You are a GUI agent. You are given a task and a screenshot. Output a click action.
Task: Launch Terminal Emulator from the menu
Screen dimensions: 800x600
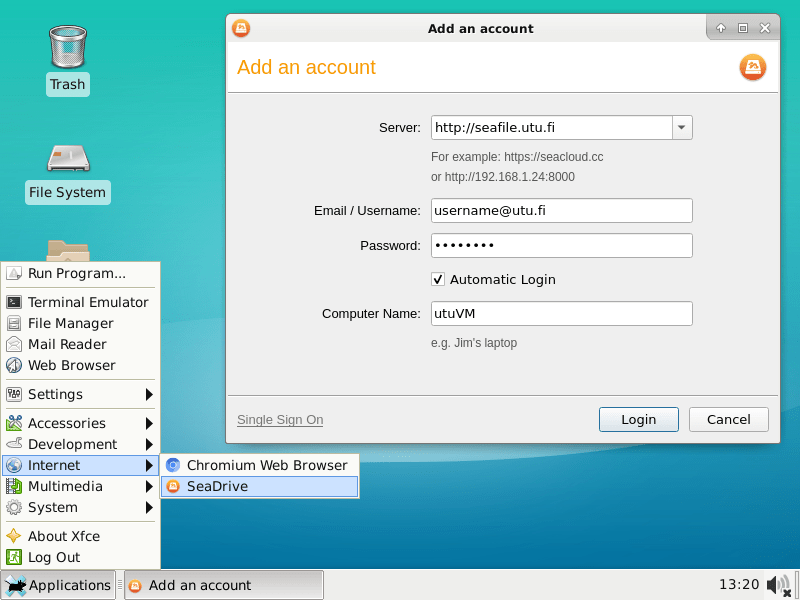pyautogui.click(x=81, y=302)
